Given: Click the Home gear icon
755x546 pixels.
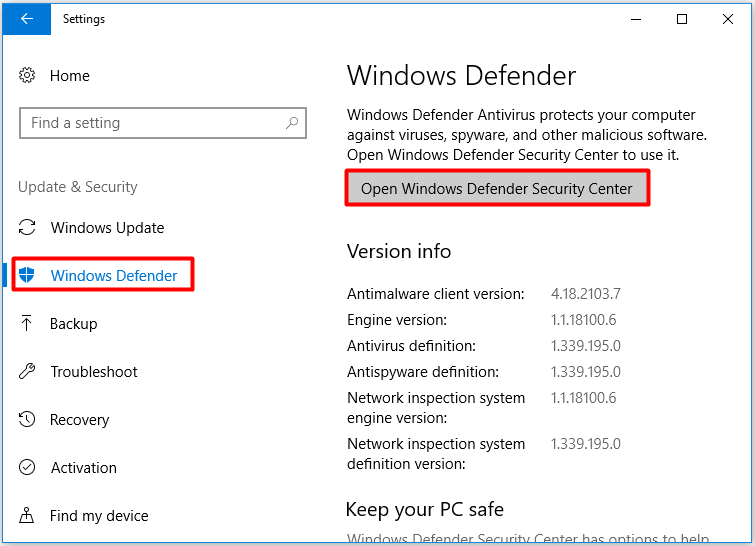Looking at the screenshot, I should (x=27, y=76).
